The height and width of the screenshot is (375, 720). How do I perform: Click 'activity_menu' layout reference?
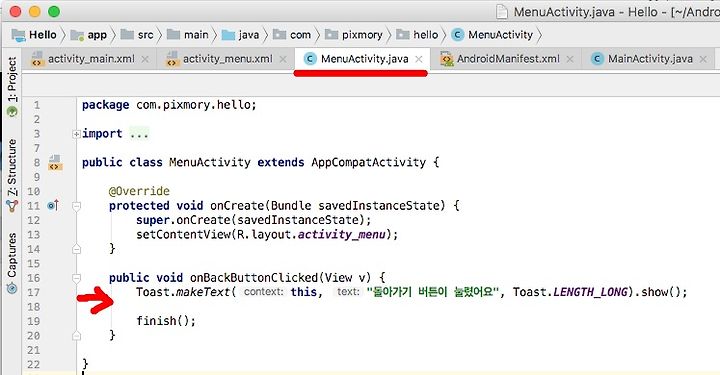[x=341, y=235]
